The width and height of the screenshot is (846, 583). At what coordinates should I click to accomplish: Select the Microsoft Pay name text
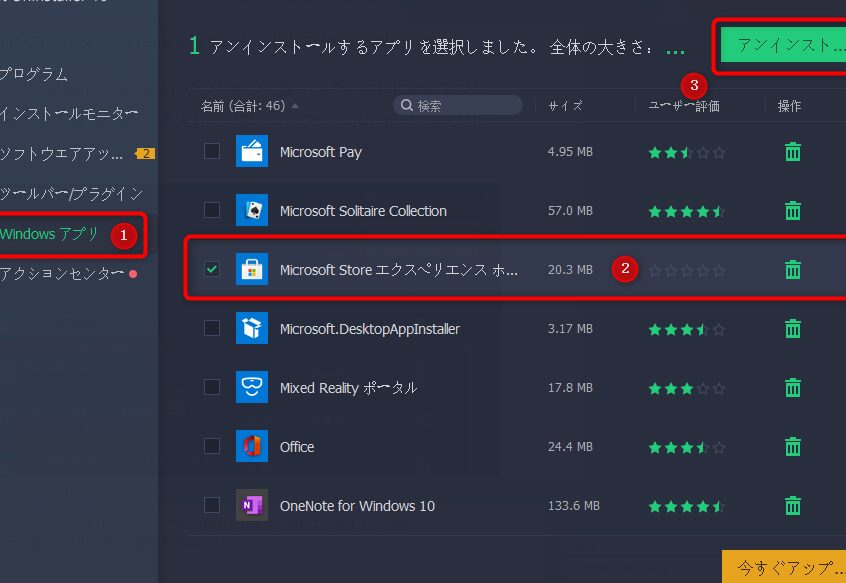click(x=320, y=152)
